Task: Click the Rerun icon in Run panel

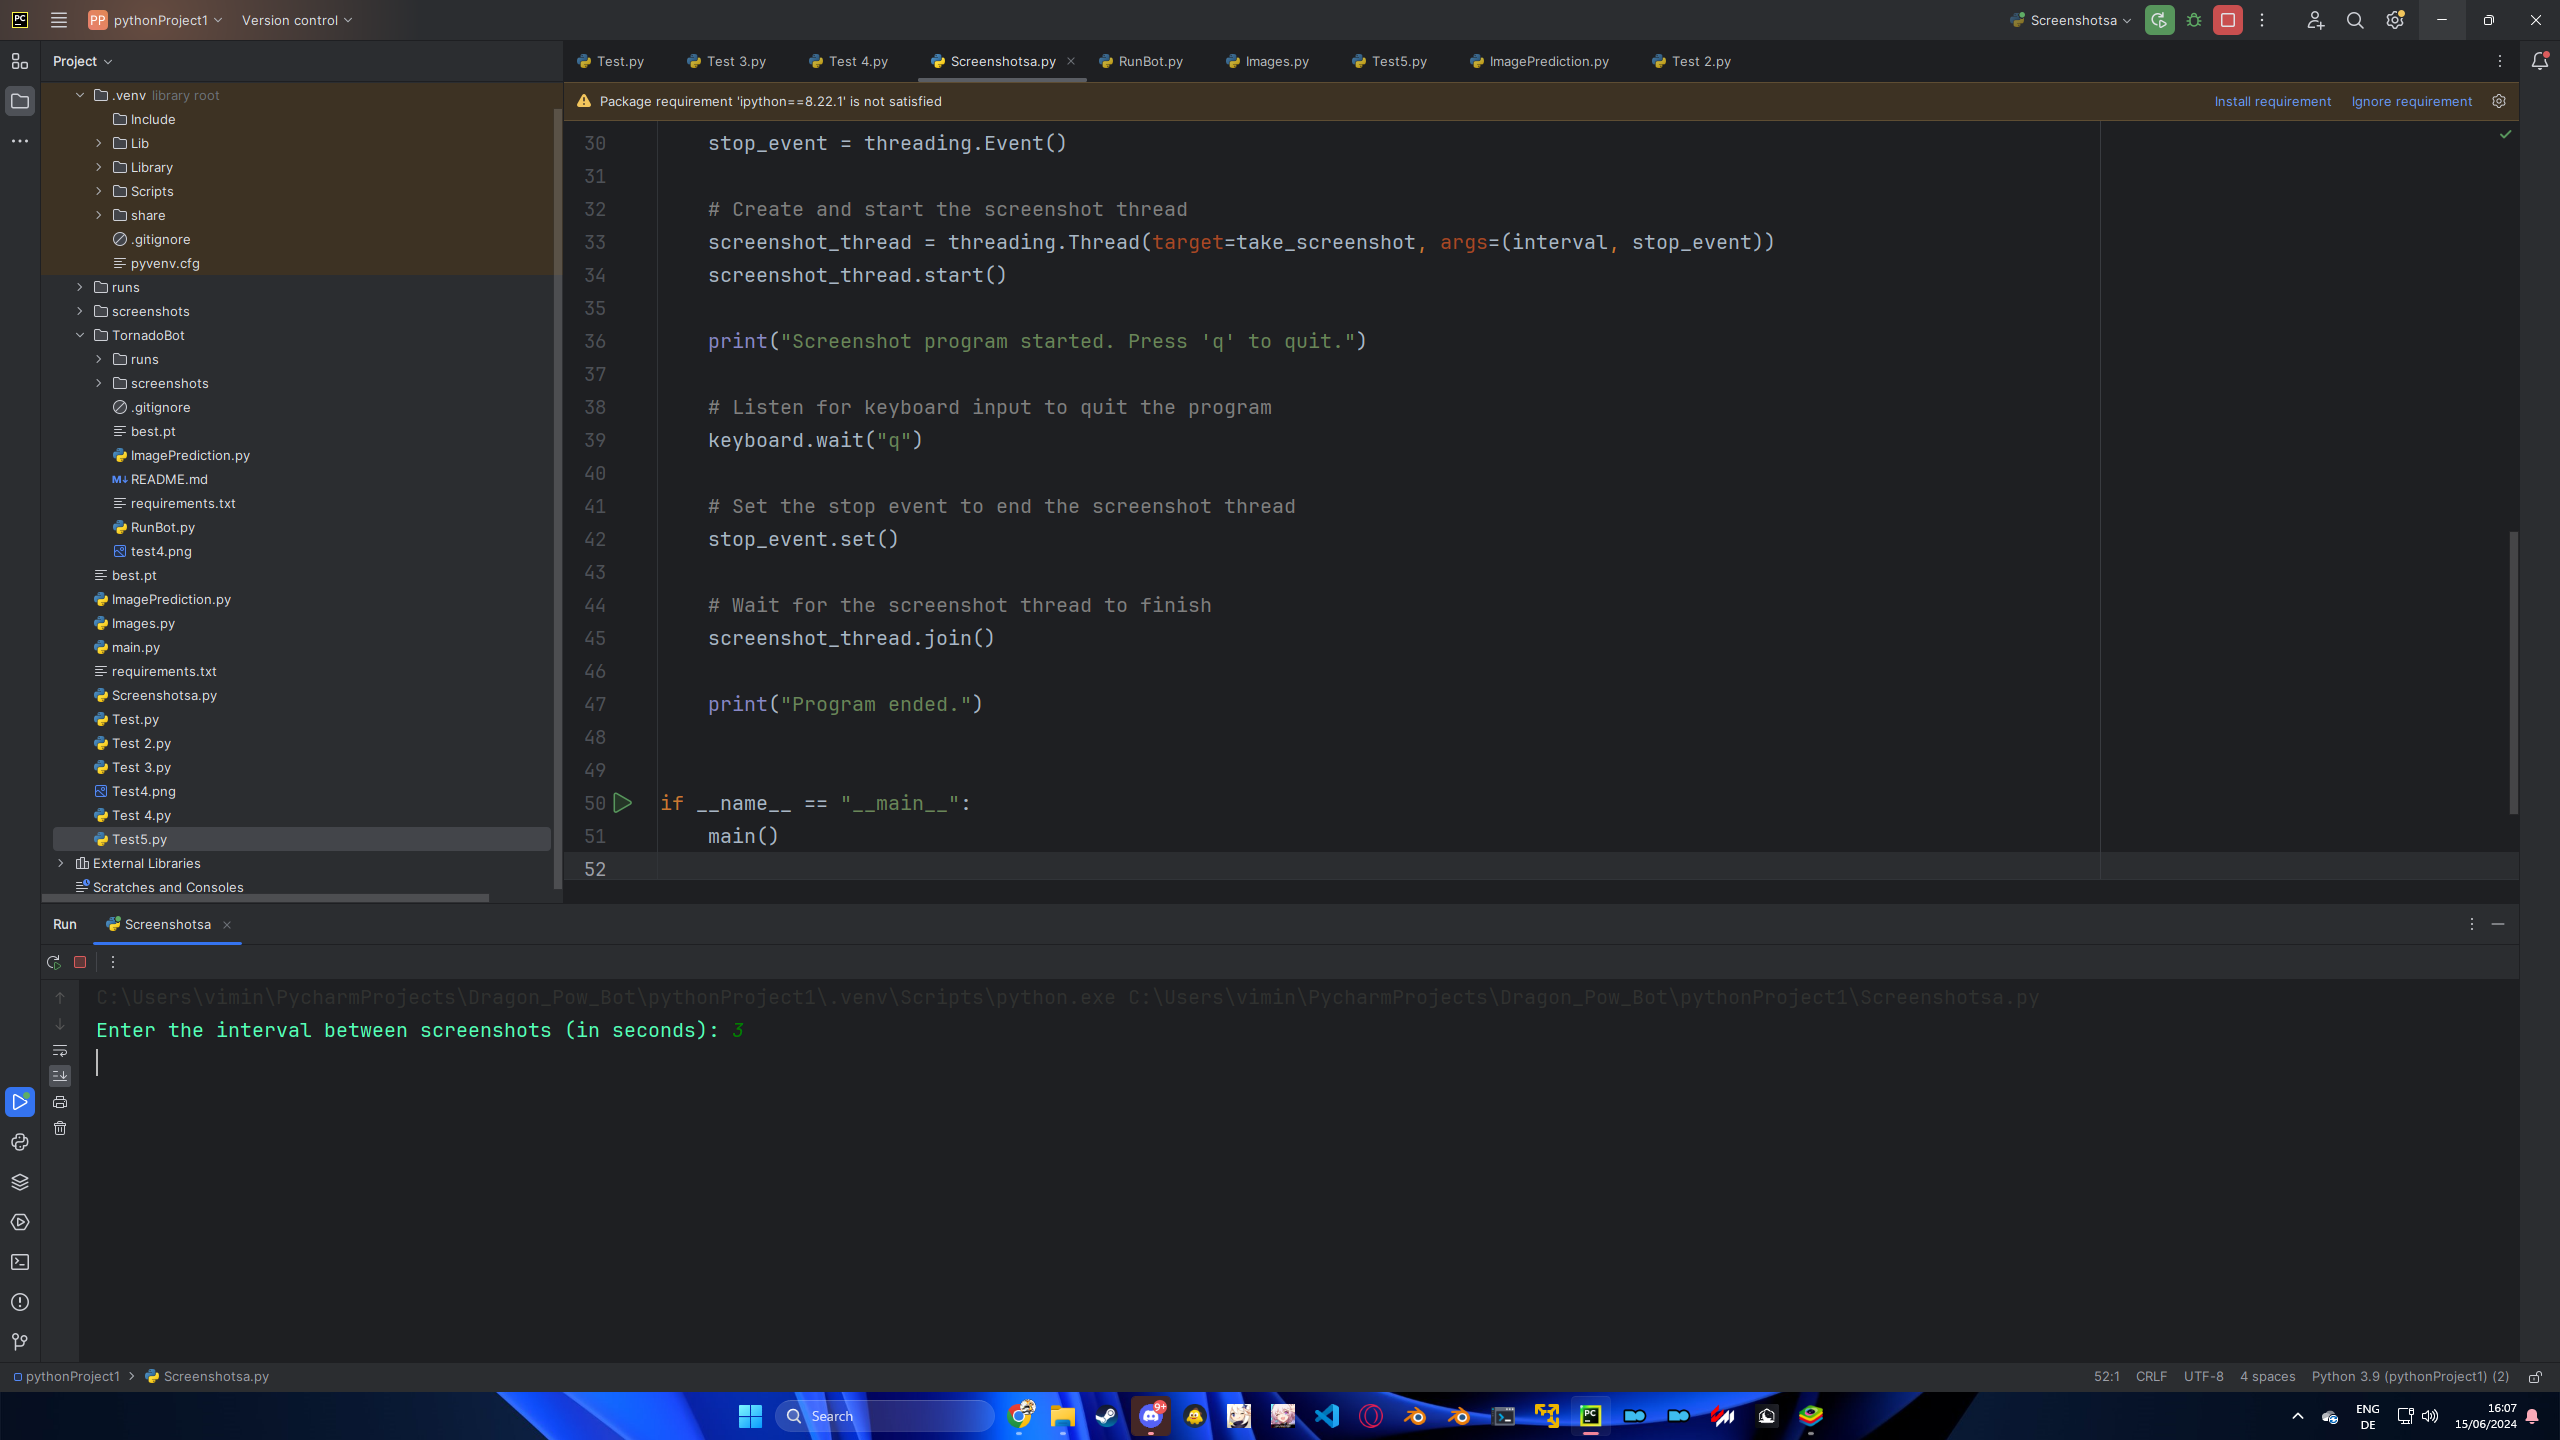Action: pyautogui.click(x=54, y=962)
